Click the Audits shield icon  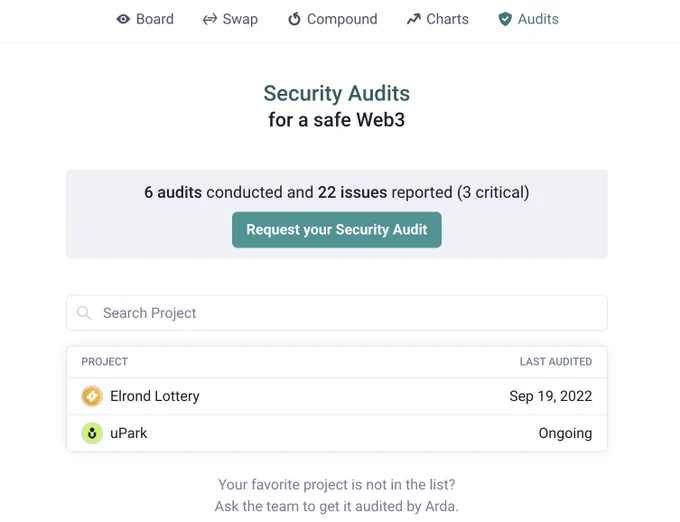pos(505,19)
